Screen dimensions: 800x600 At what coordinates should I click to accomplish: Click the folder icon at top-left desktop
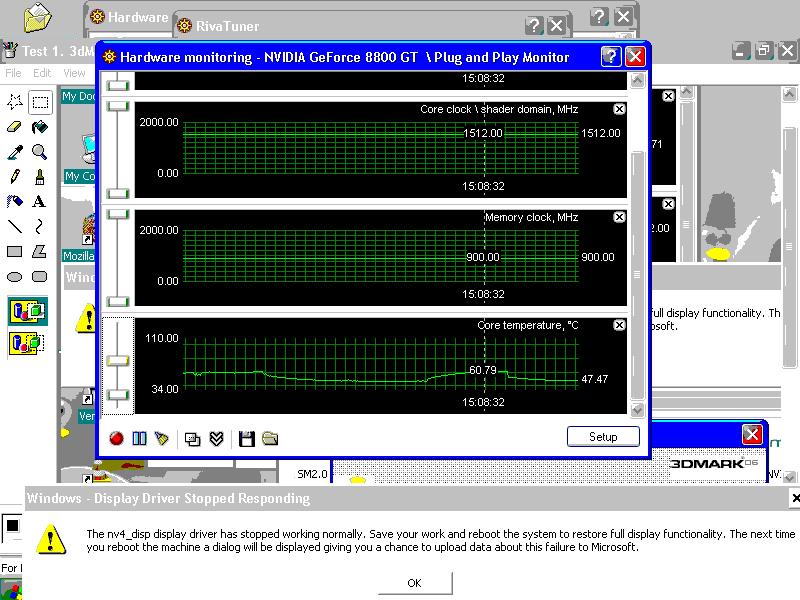[x=37, y=18]
